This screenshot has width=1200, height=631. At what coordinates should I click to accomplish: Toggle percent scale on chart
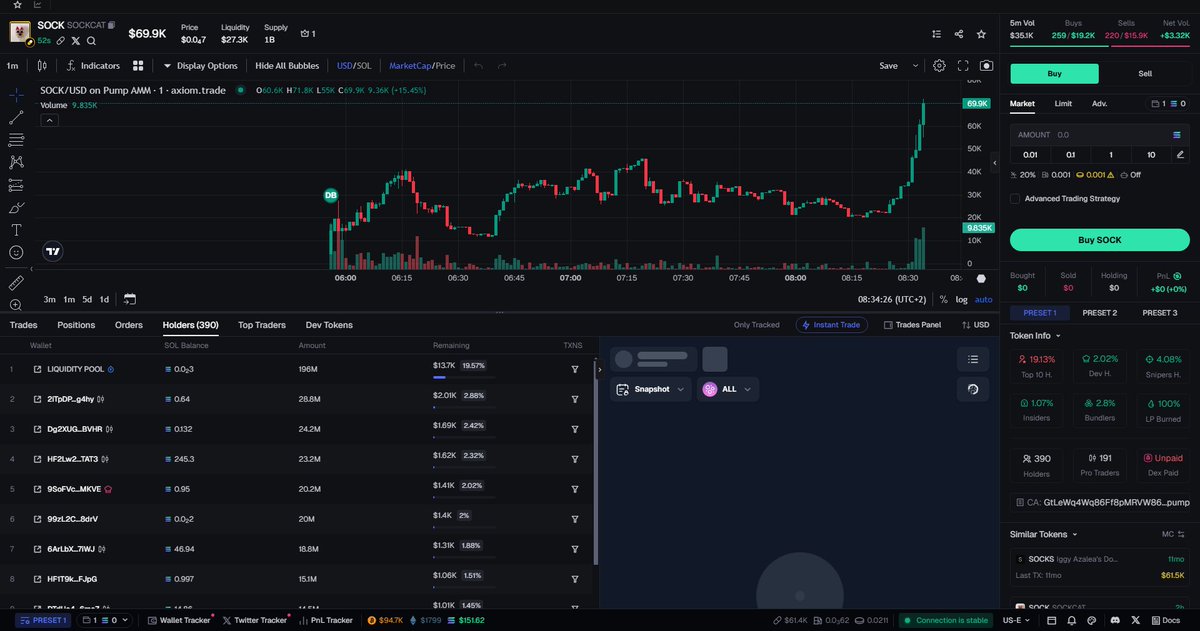(943, 299)
